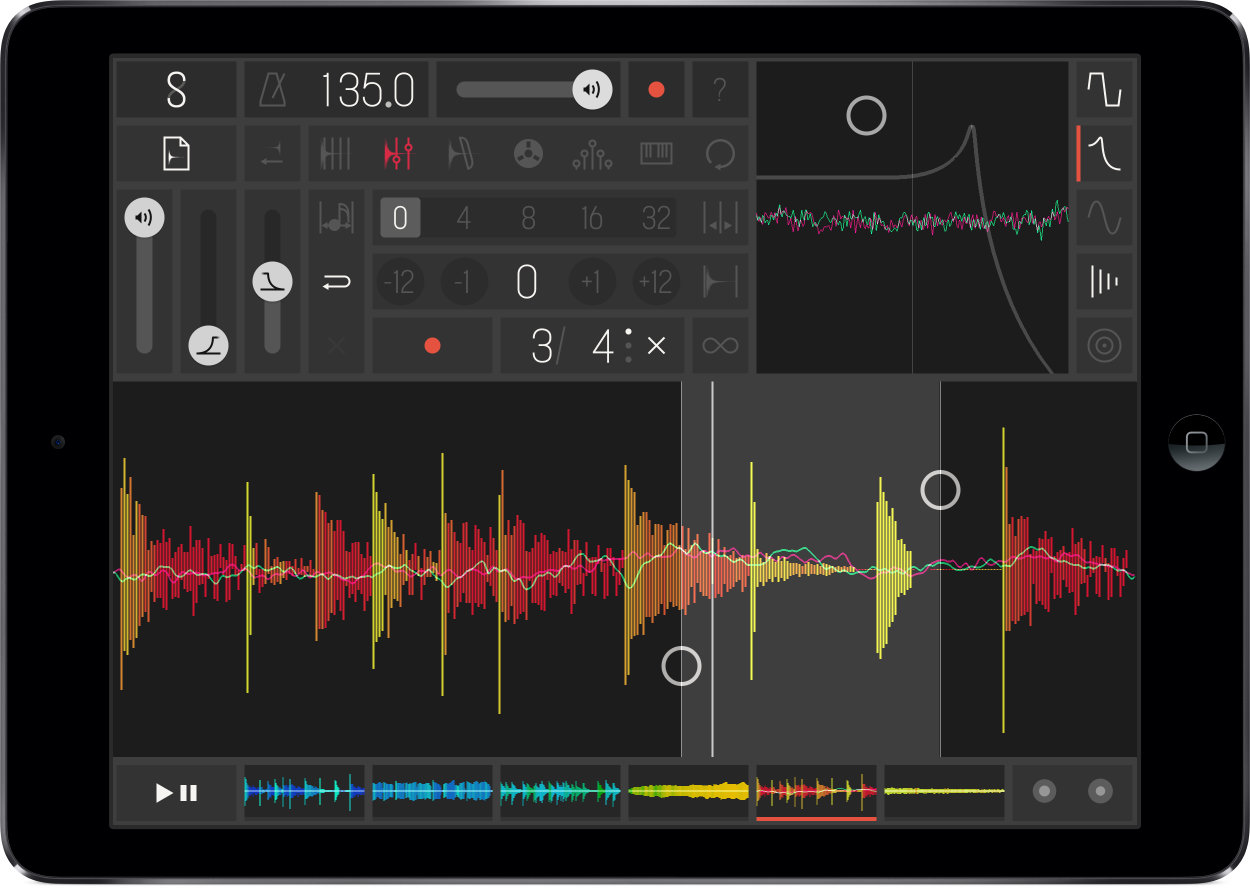Open the sample file browser icon

(x=176, y=154)
